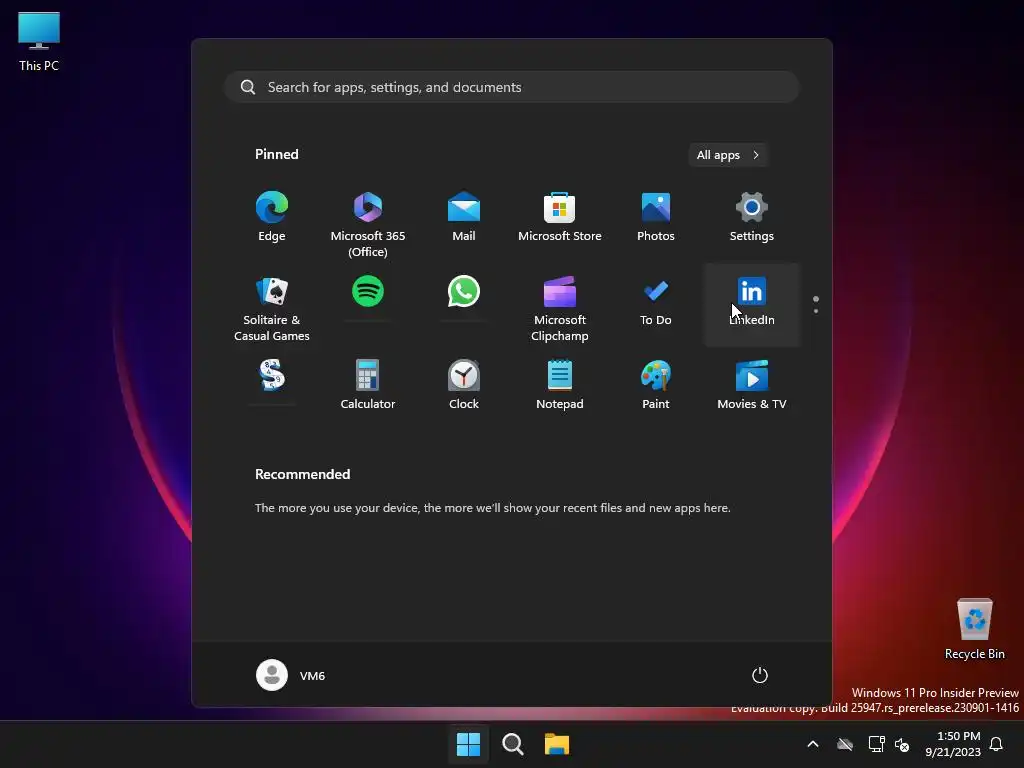This screenshot has height=768, width=1024.
Task: Open the notification bell
Action: coord(996,744)
